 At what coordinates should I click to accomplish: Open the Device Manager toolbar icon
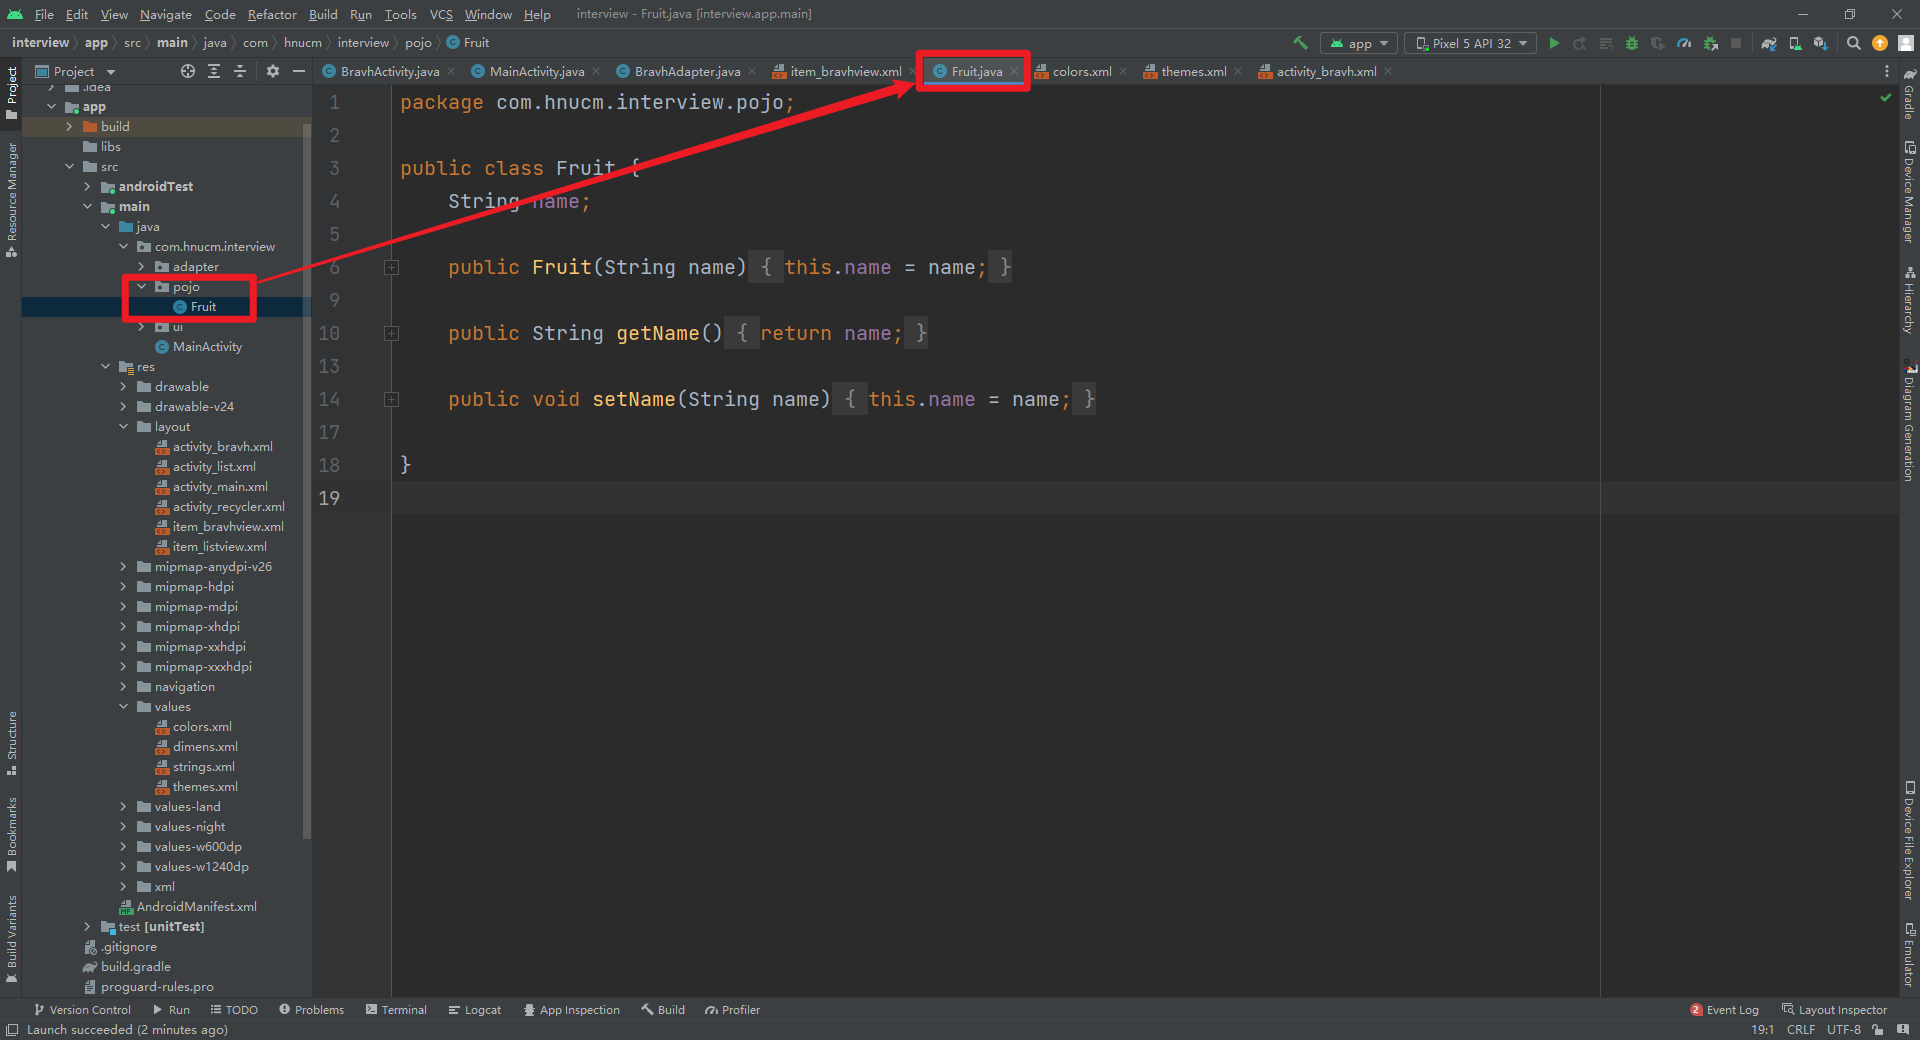tap(1795, 43)
